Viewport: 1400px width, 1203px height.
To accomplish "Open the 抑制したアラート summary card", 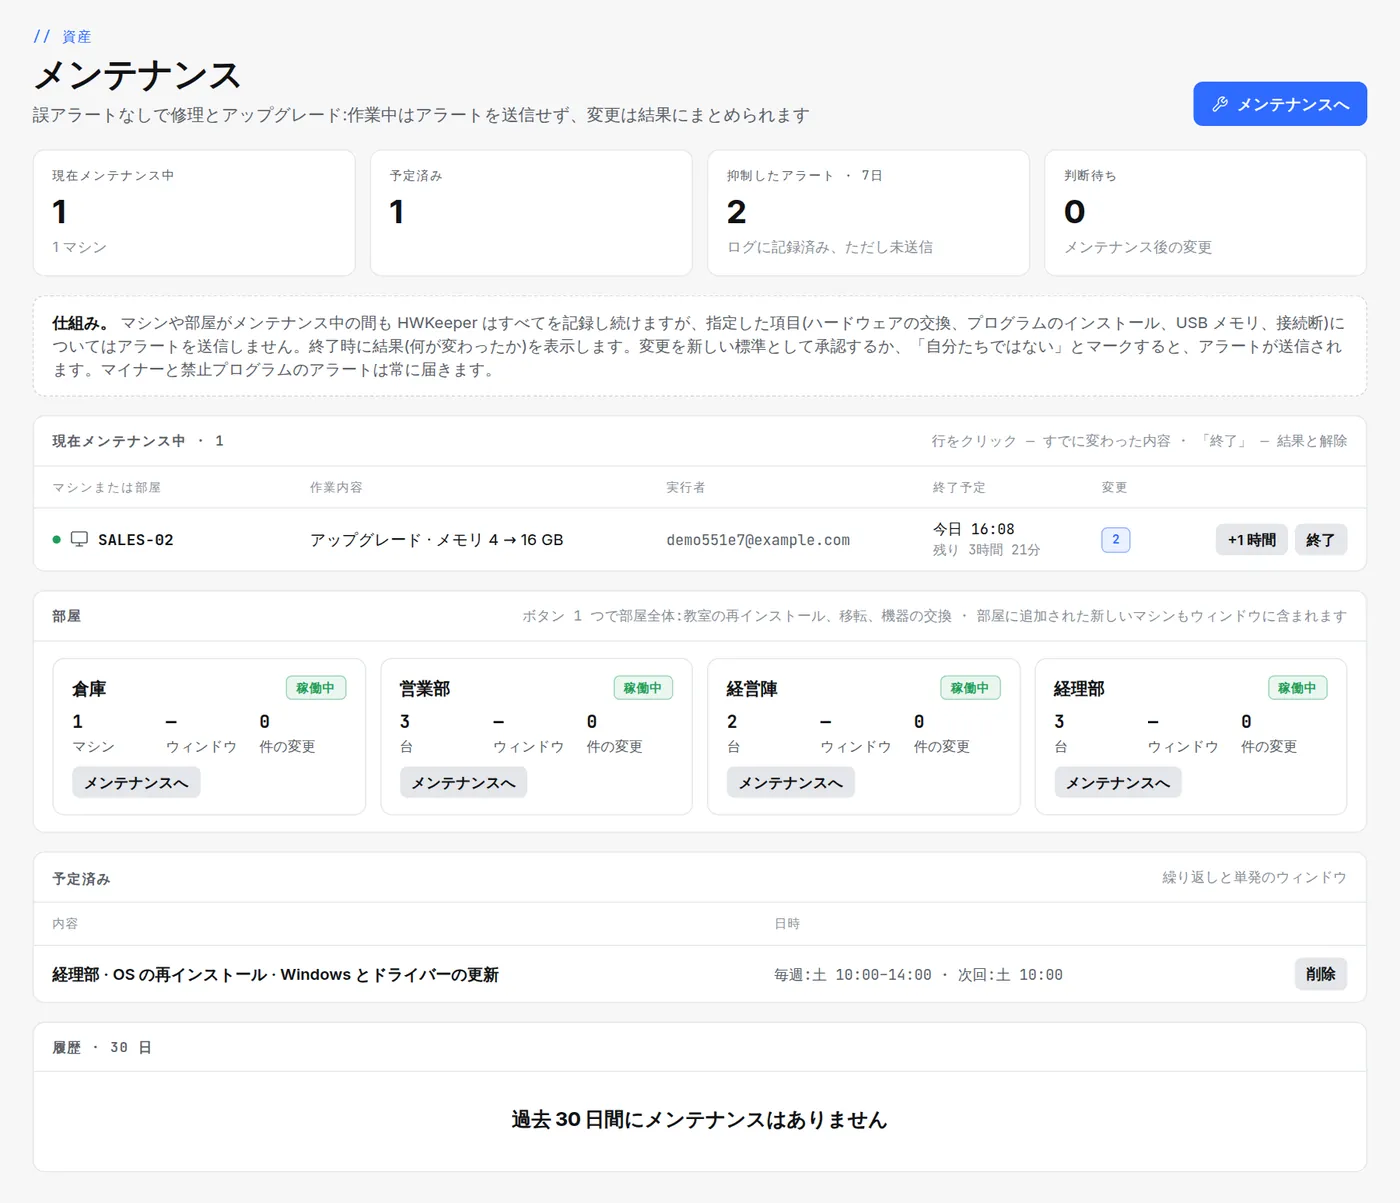I will pos(868,213).
